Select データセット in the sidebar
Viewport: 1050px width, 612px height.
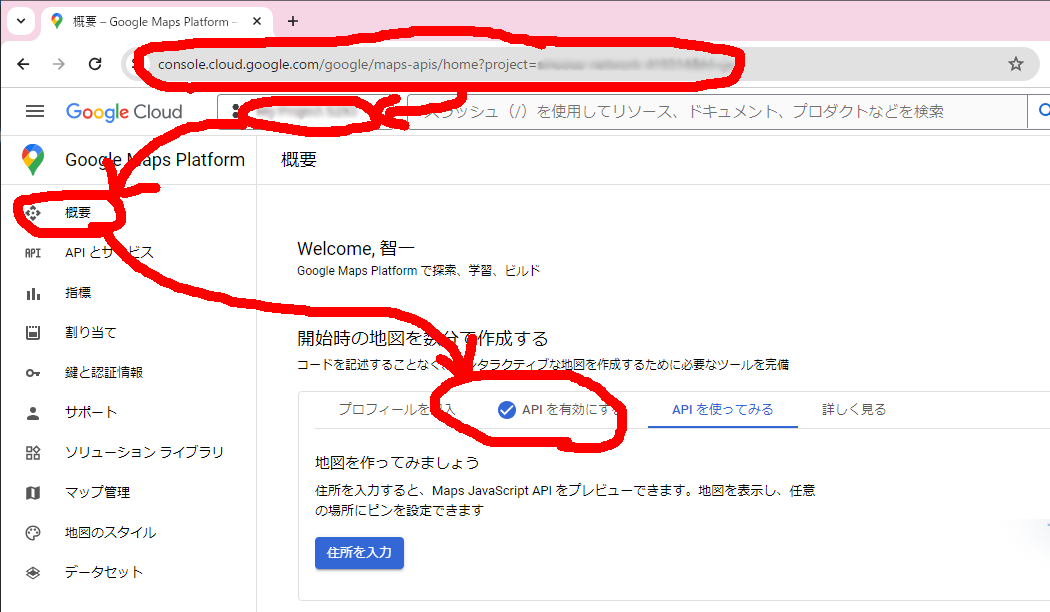(x=103, y=572)
